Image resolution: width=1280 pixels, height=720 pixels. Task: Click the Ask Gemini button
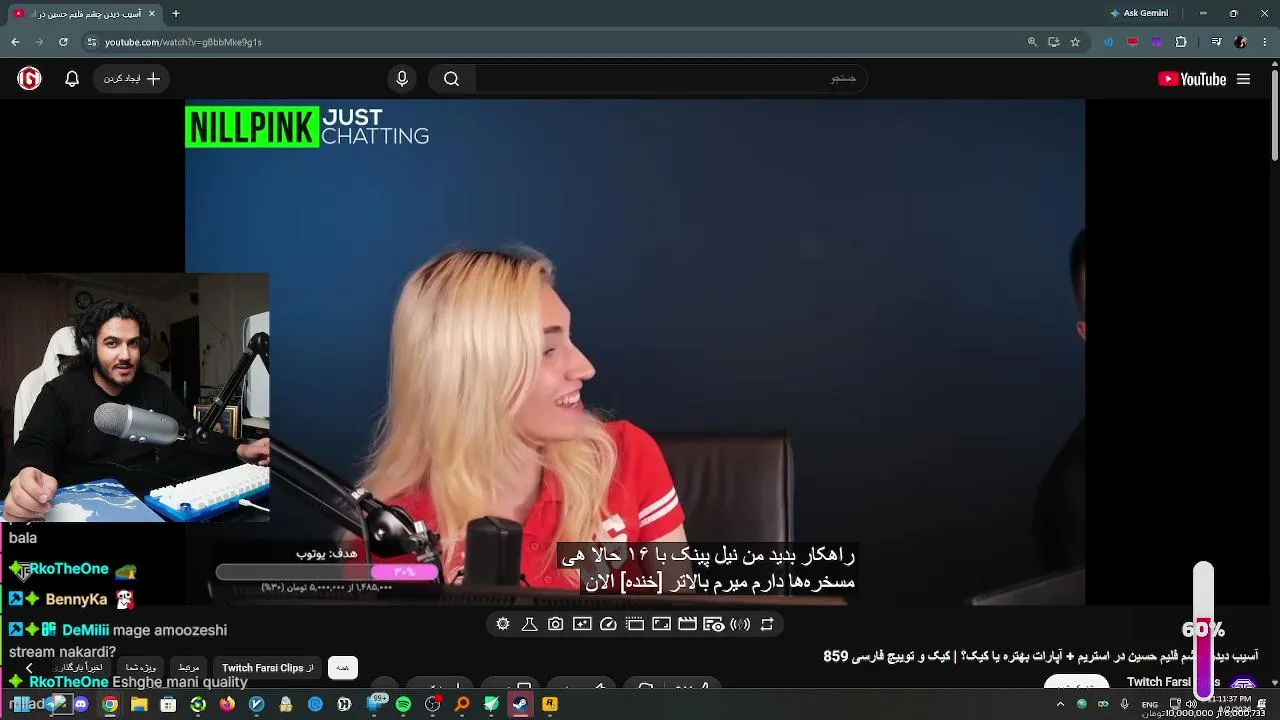pos(1139,13)
